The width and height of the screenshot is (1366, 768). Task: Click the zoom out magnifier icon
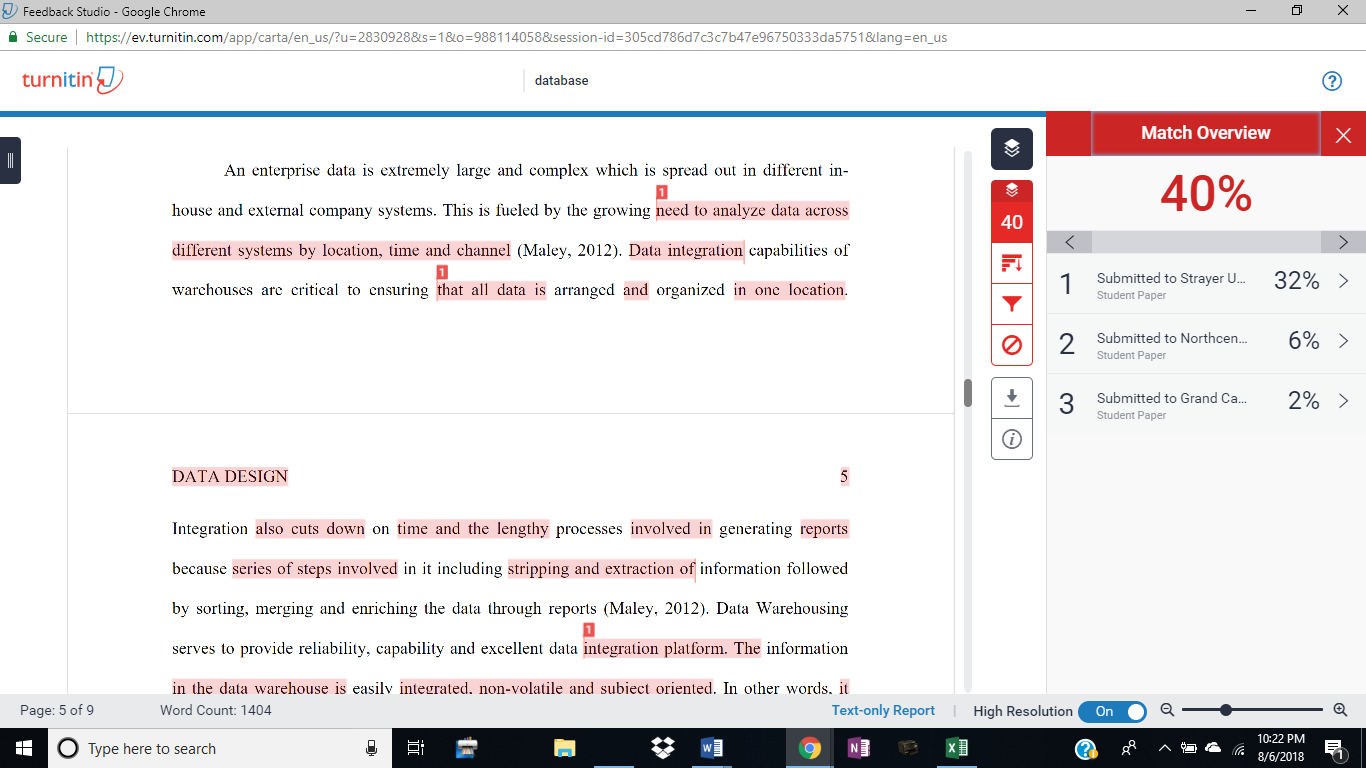tap(1167, 710)
